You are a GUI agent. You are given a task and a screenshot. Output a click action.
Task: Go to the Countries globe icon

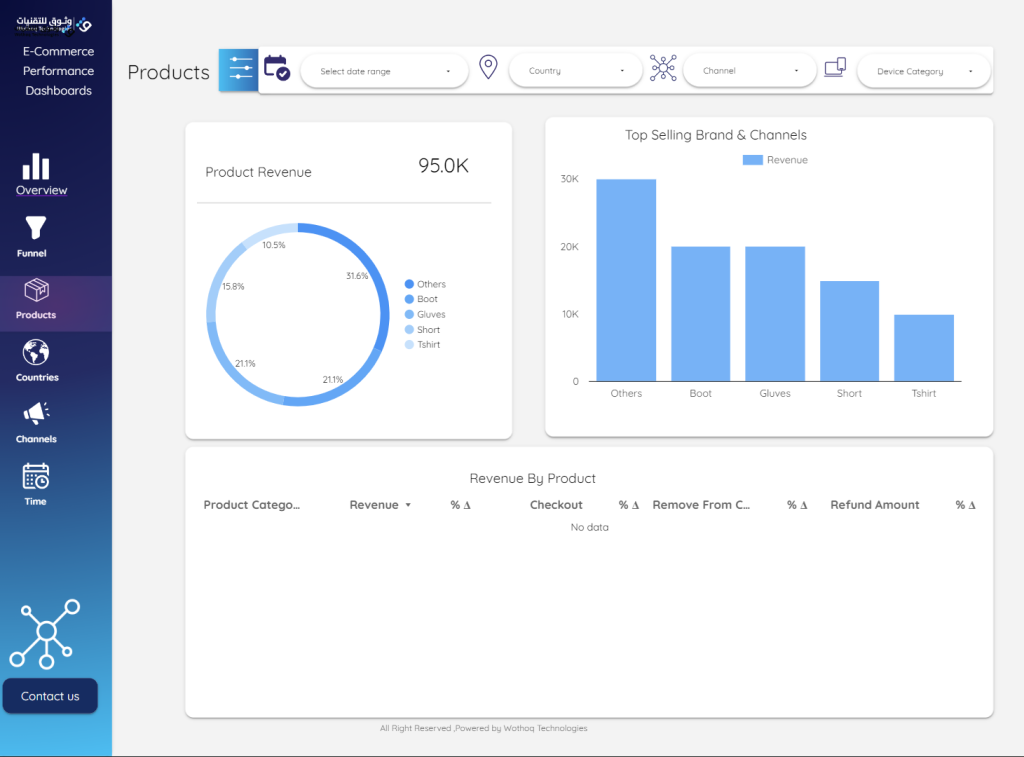point(36,353)
